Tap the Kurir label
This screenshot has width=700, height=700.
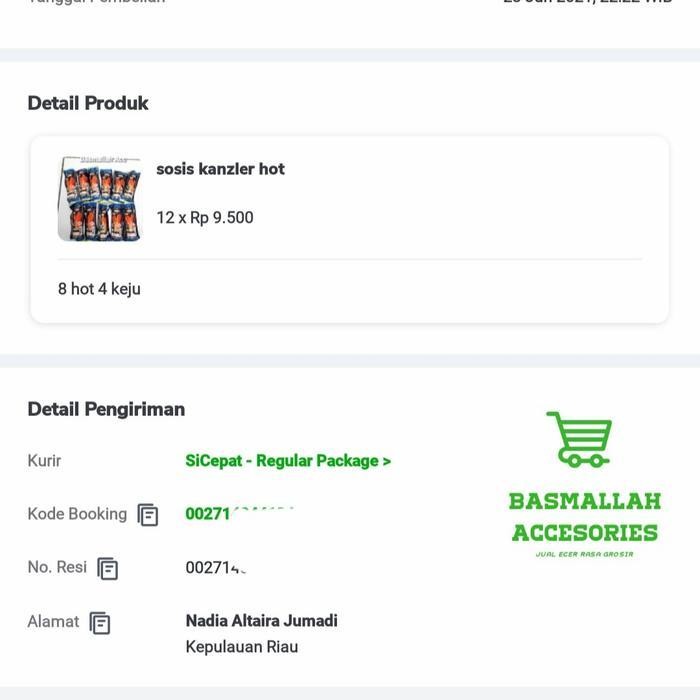(x=44, y=461)
